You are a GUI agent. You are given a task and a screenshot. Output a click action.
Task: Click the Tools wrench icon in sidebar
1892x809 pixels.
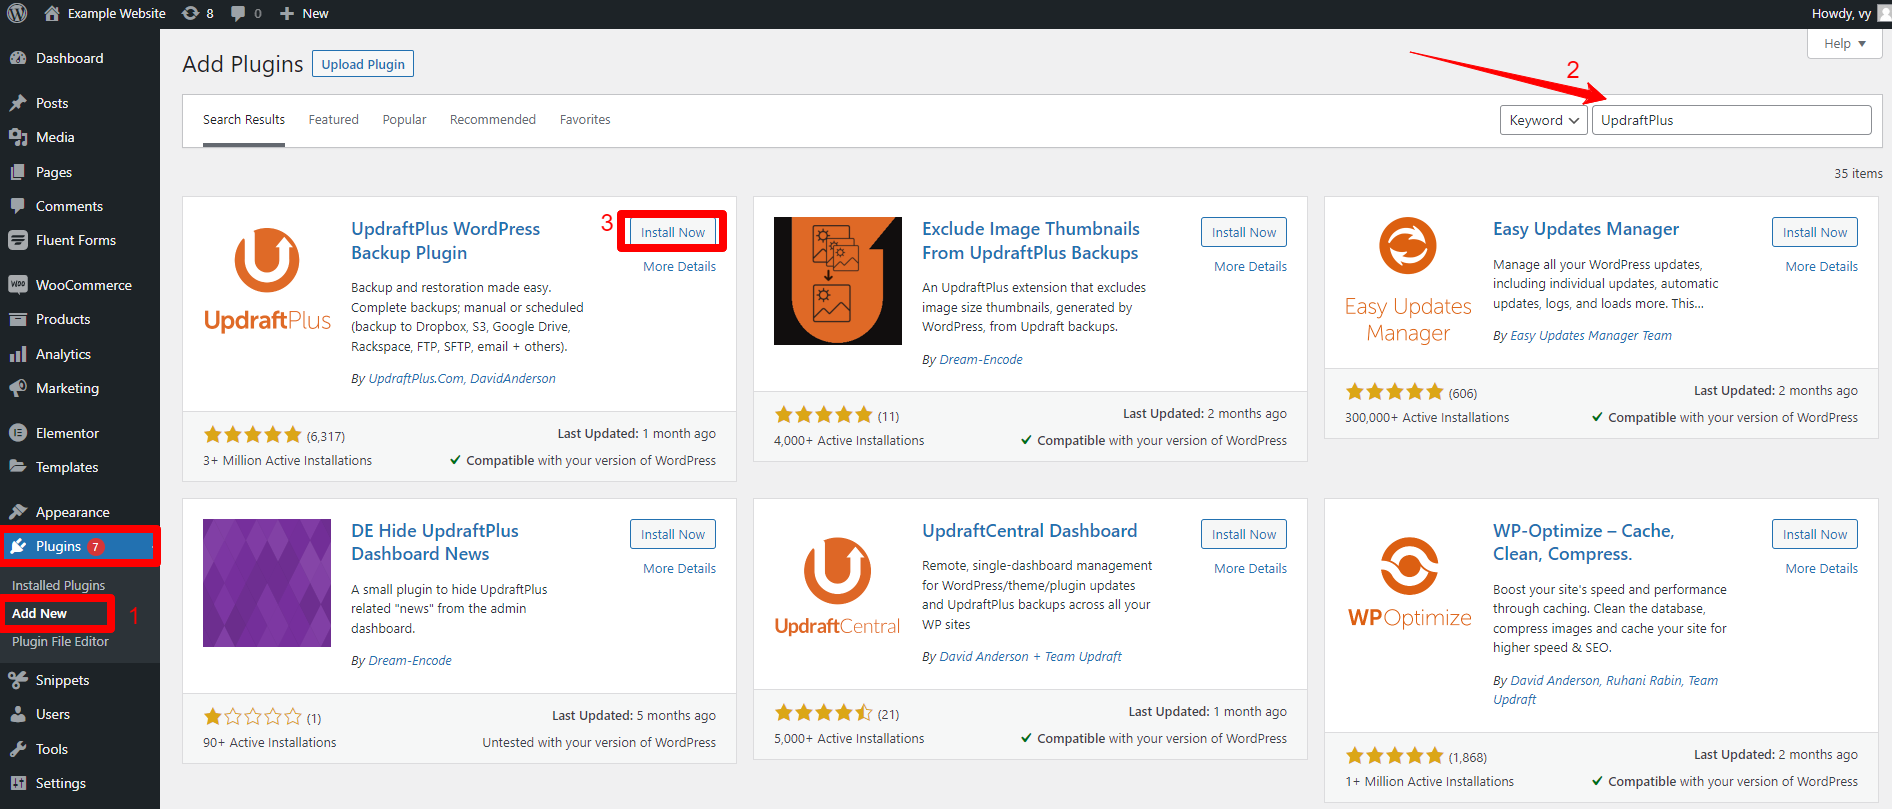click(x=18, y=749)
